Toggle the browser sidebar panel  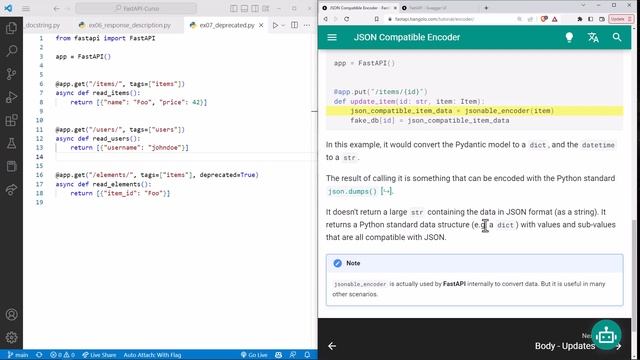tap(590, 19)
